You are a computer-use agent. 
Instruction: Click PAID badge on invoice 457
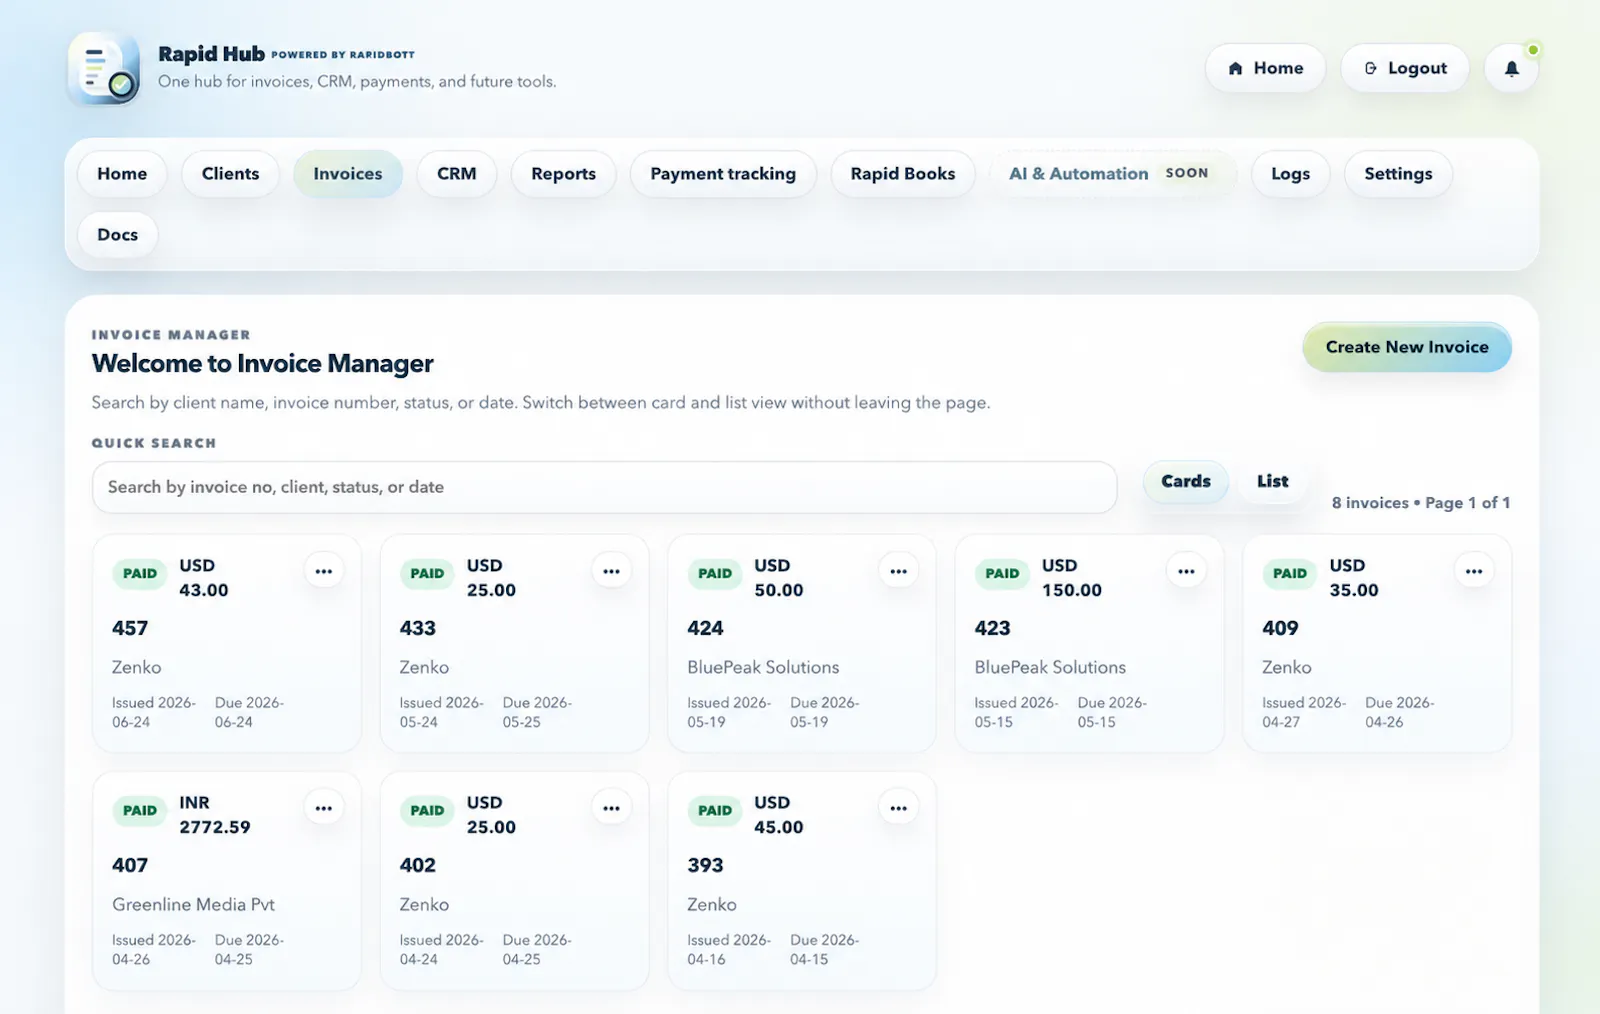pyautogui.click(x=140, y=574)
